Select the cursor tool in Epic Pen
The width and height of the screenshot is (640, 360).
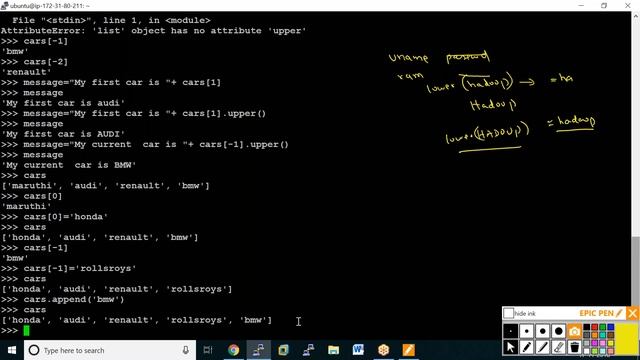point(510,347)
